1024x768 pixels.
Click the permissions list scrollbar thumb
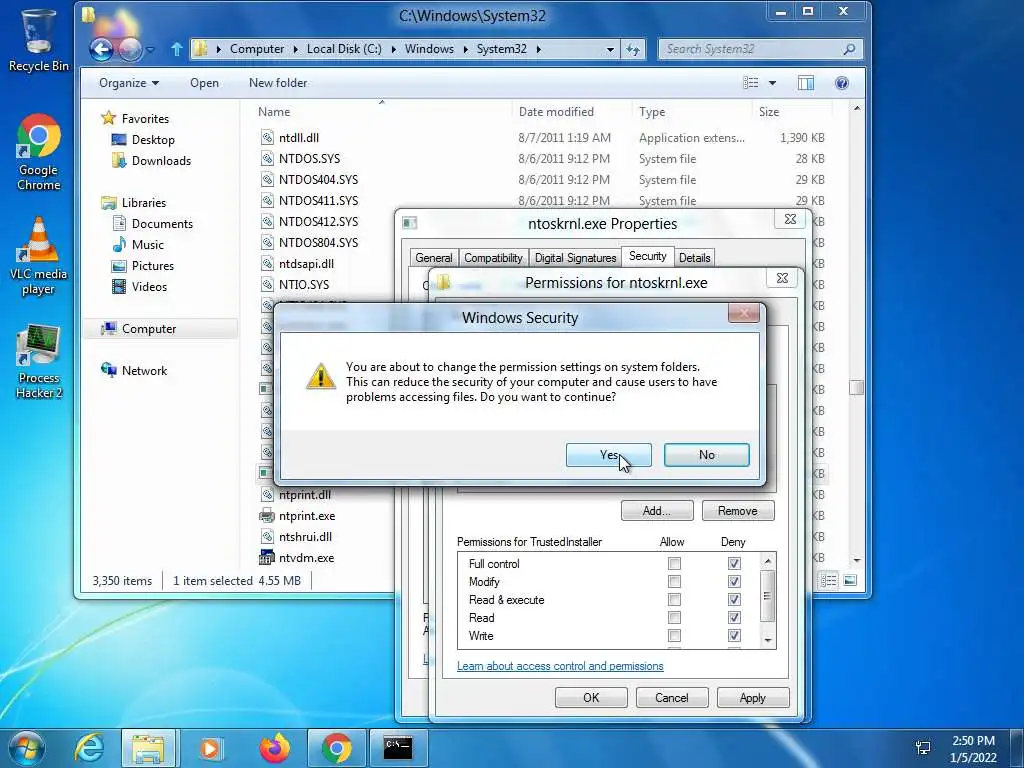[x=768, y=595]
